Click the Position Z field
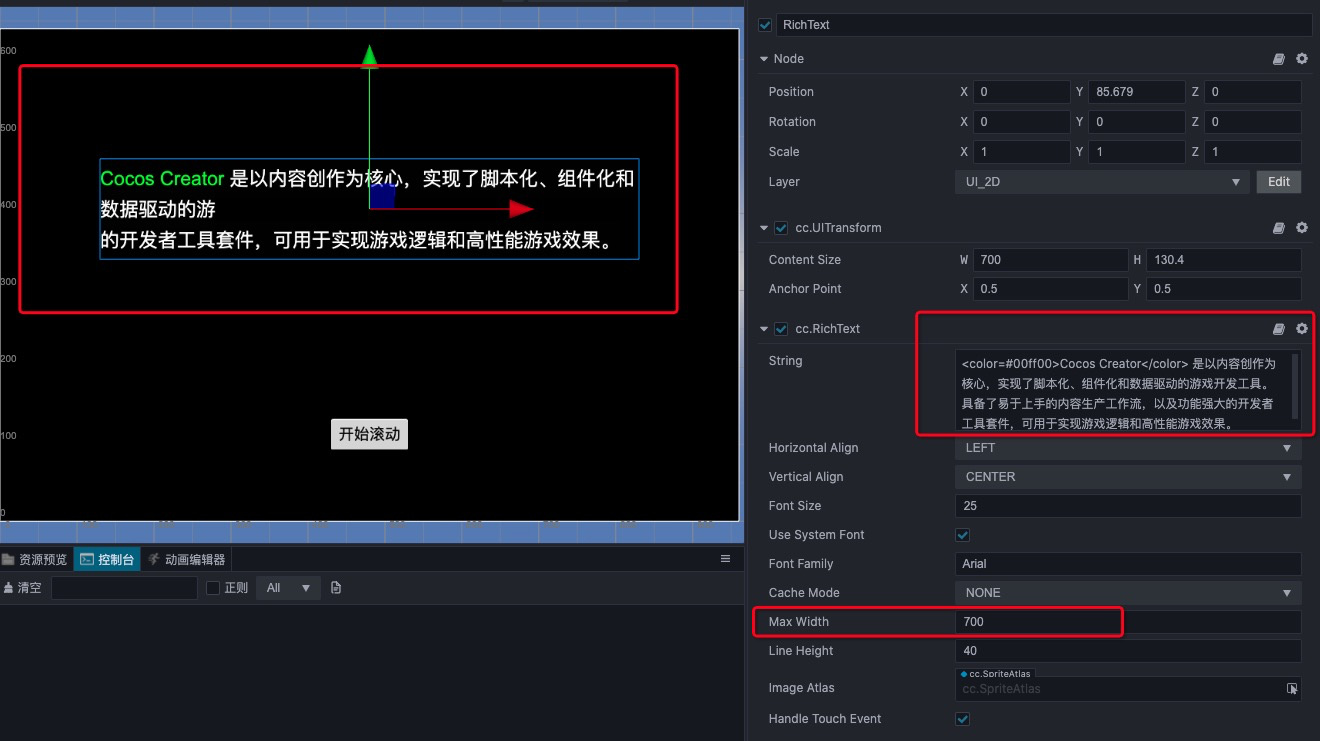This screenshot has width=1320, height=741. click(1253, 92)
